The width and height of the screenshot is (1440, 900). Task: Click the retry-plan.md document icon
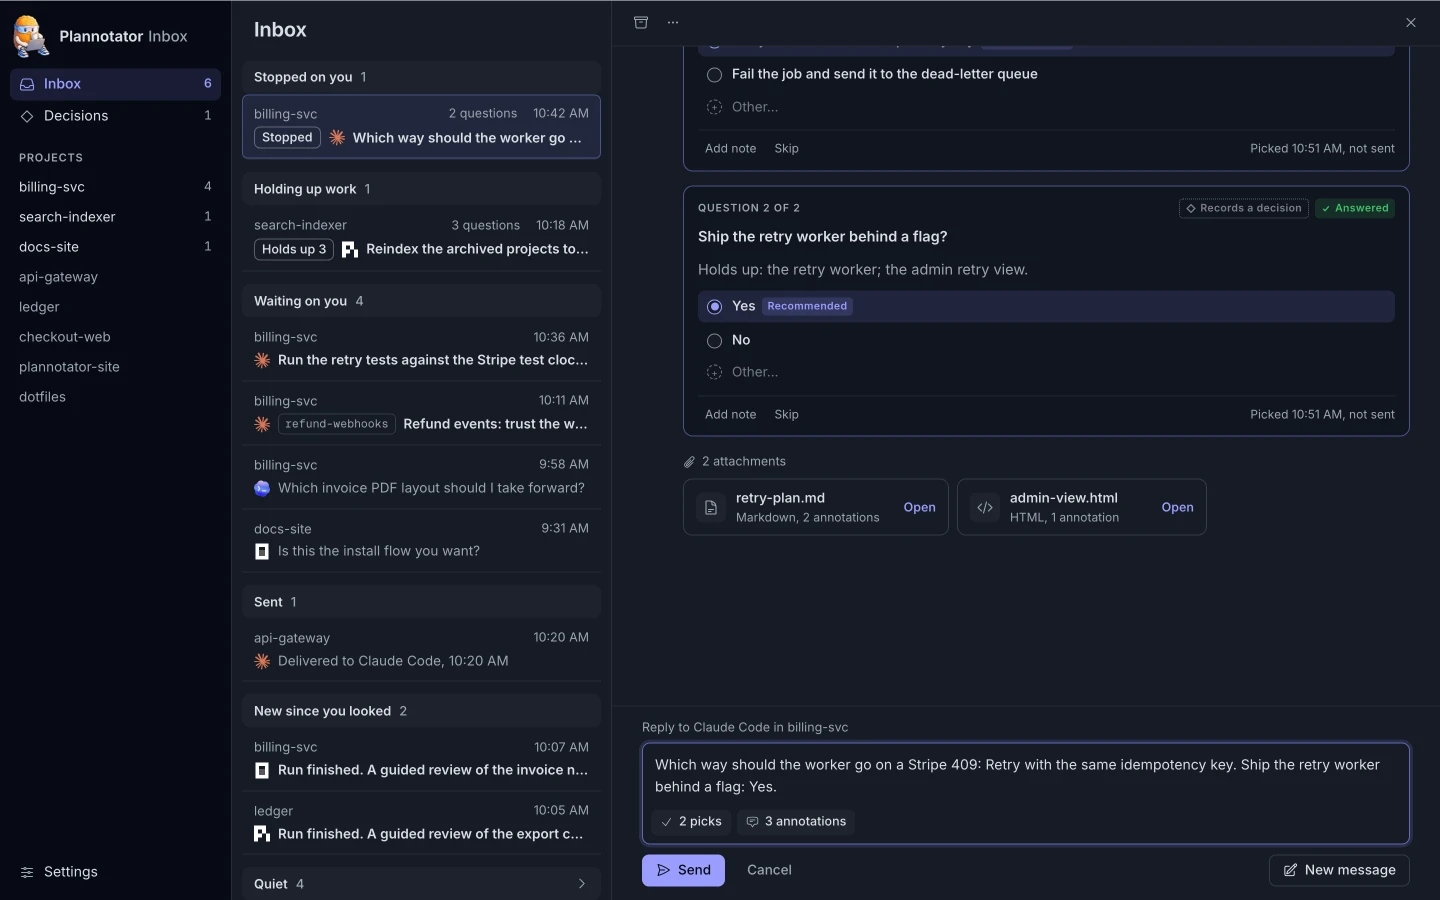tap(711, 507)
